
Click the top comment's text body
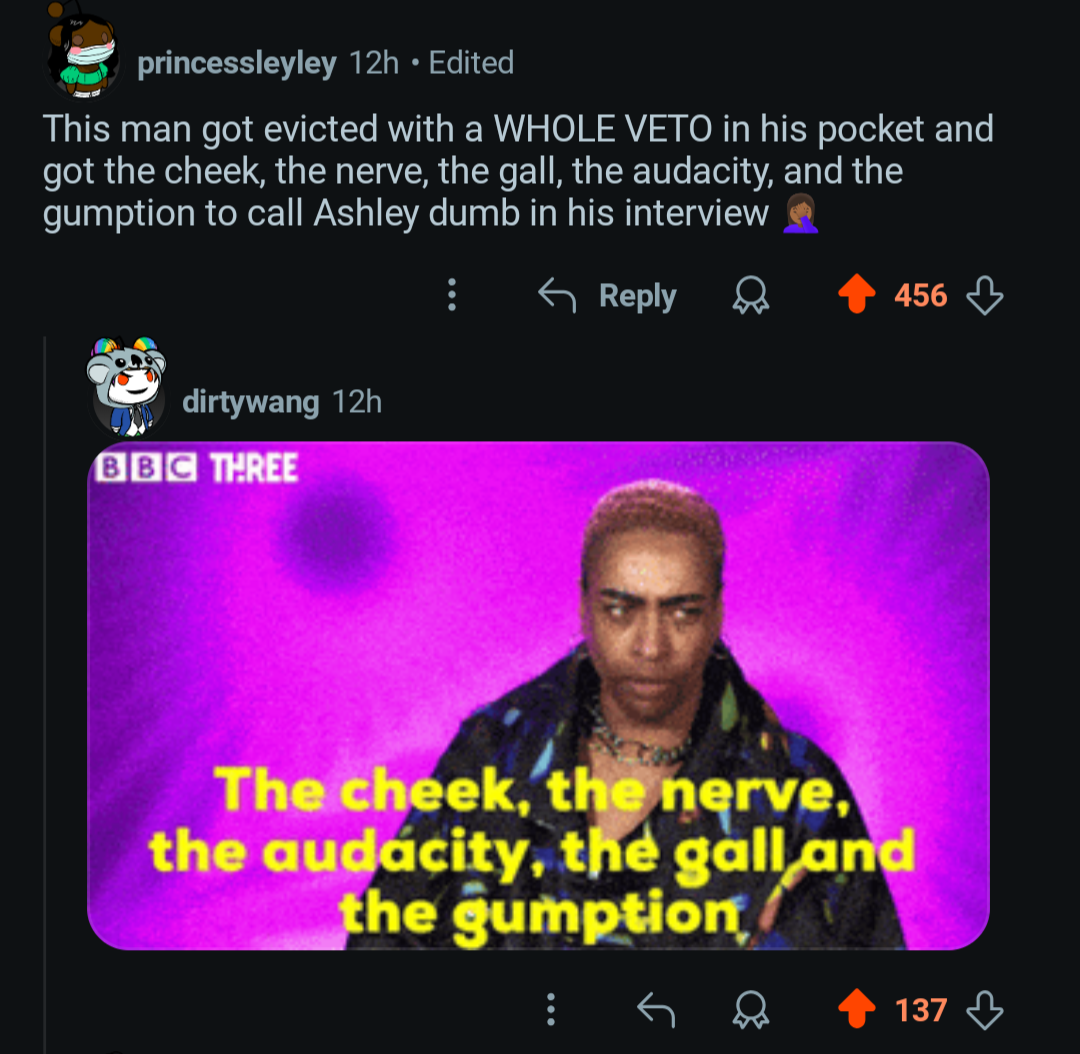pos(518,172)
